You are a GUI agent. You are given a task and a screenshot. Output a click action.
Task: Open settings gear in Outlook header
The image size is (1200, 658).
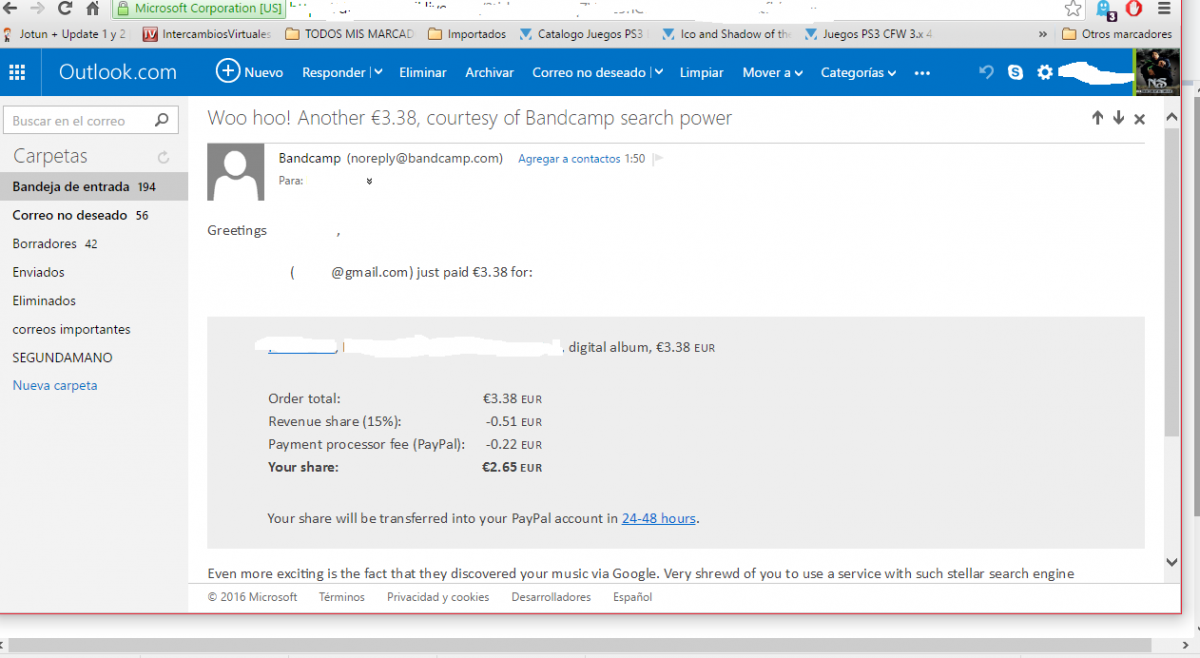1045,72
